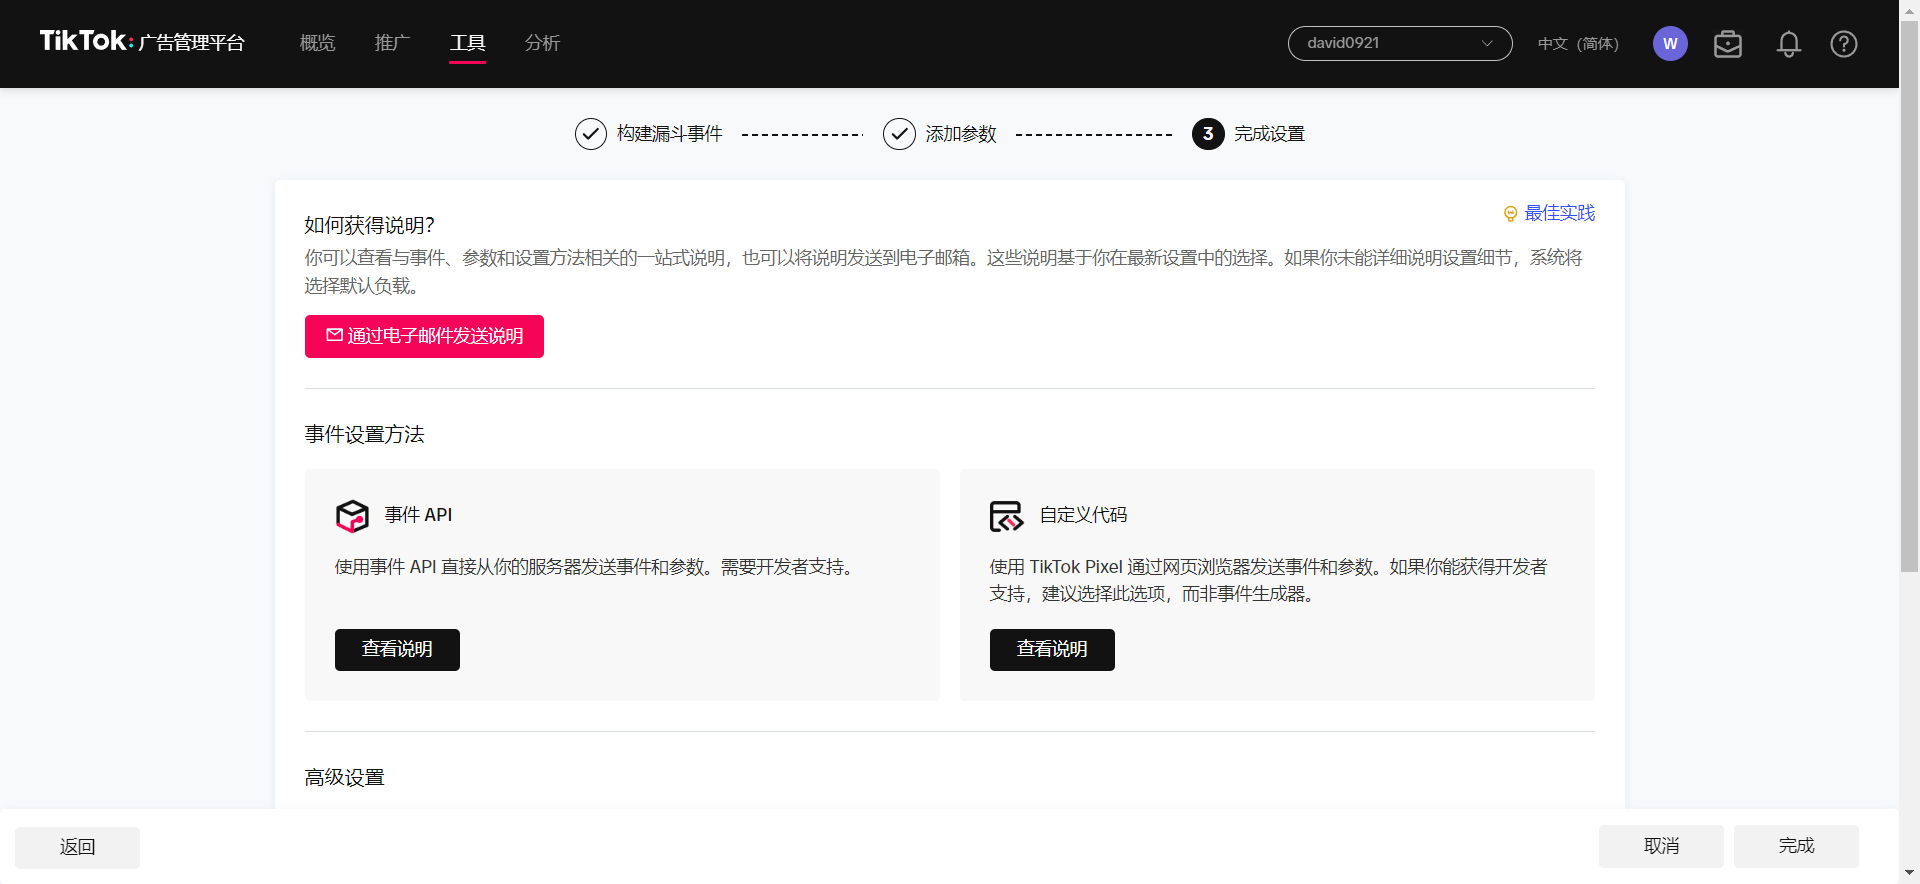Go to step 构建漏斗事件 checkmark
1920x884 pixels.
click(x=591, y=134)
